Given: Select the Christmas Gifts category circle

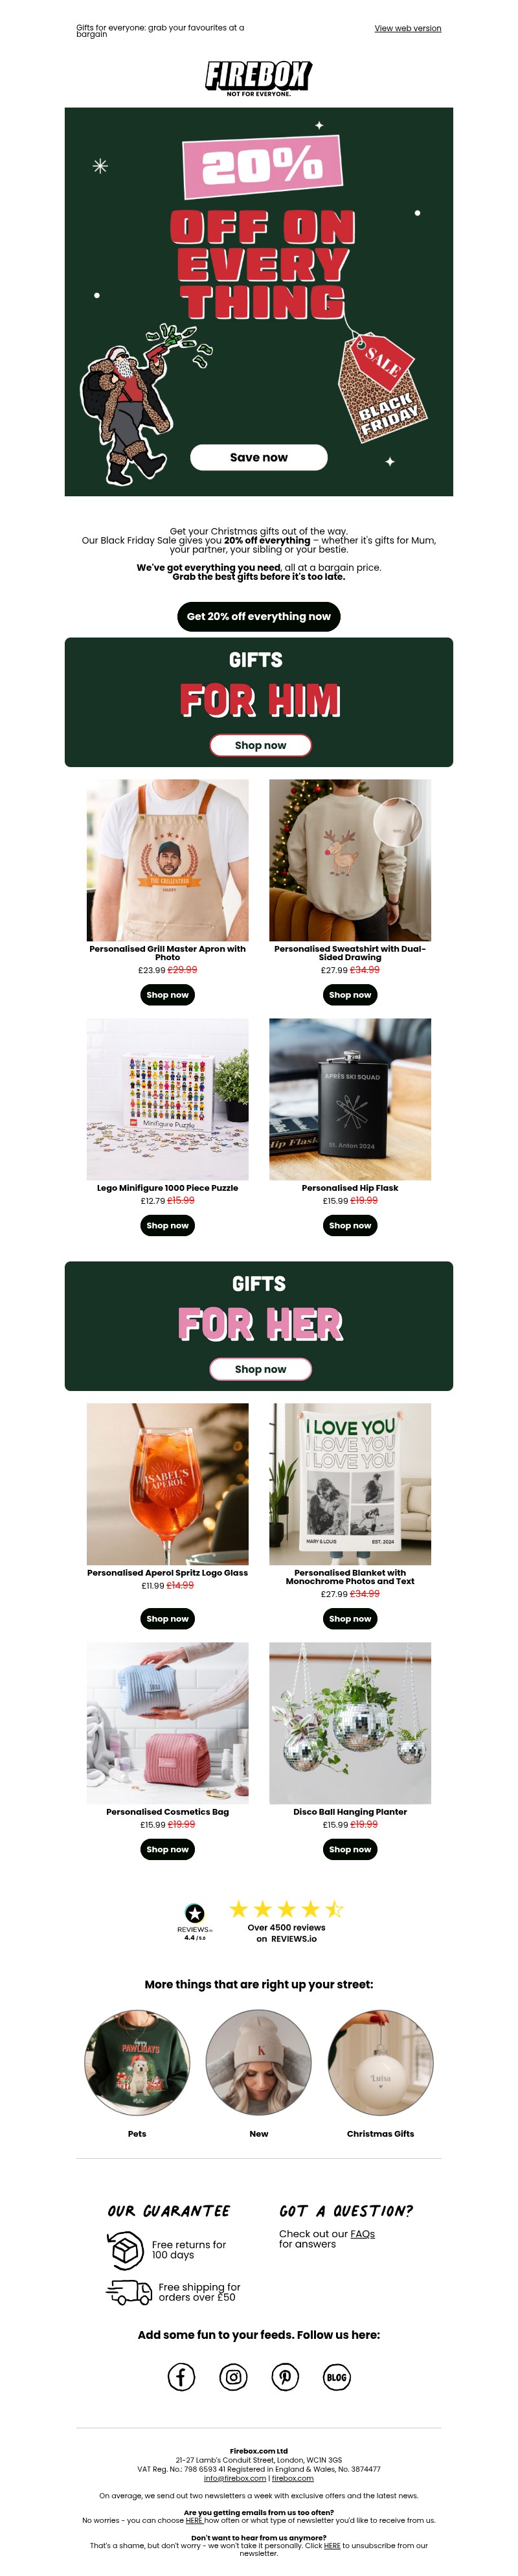Looking at the screenshot, I should tap(380, 2063).
